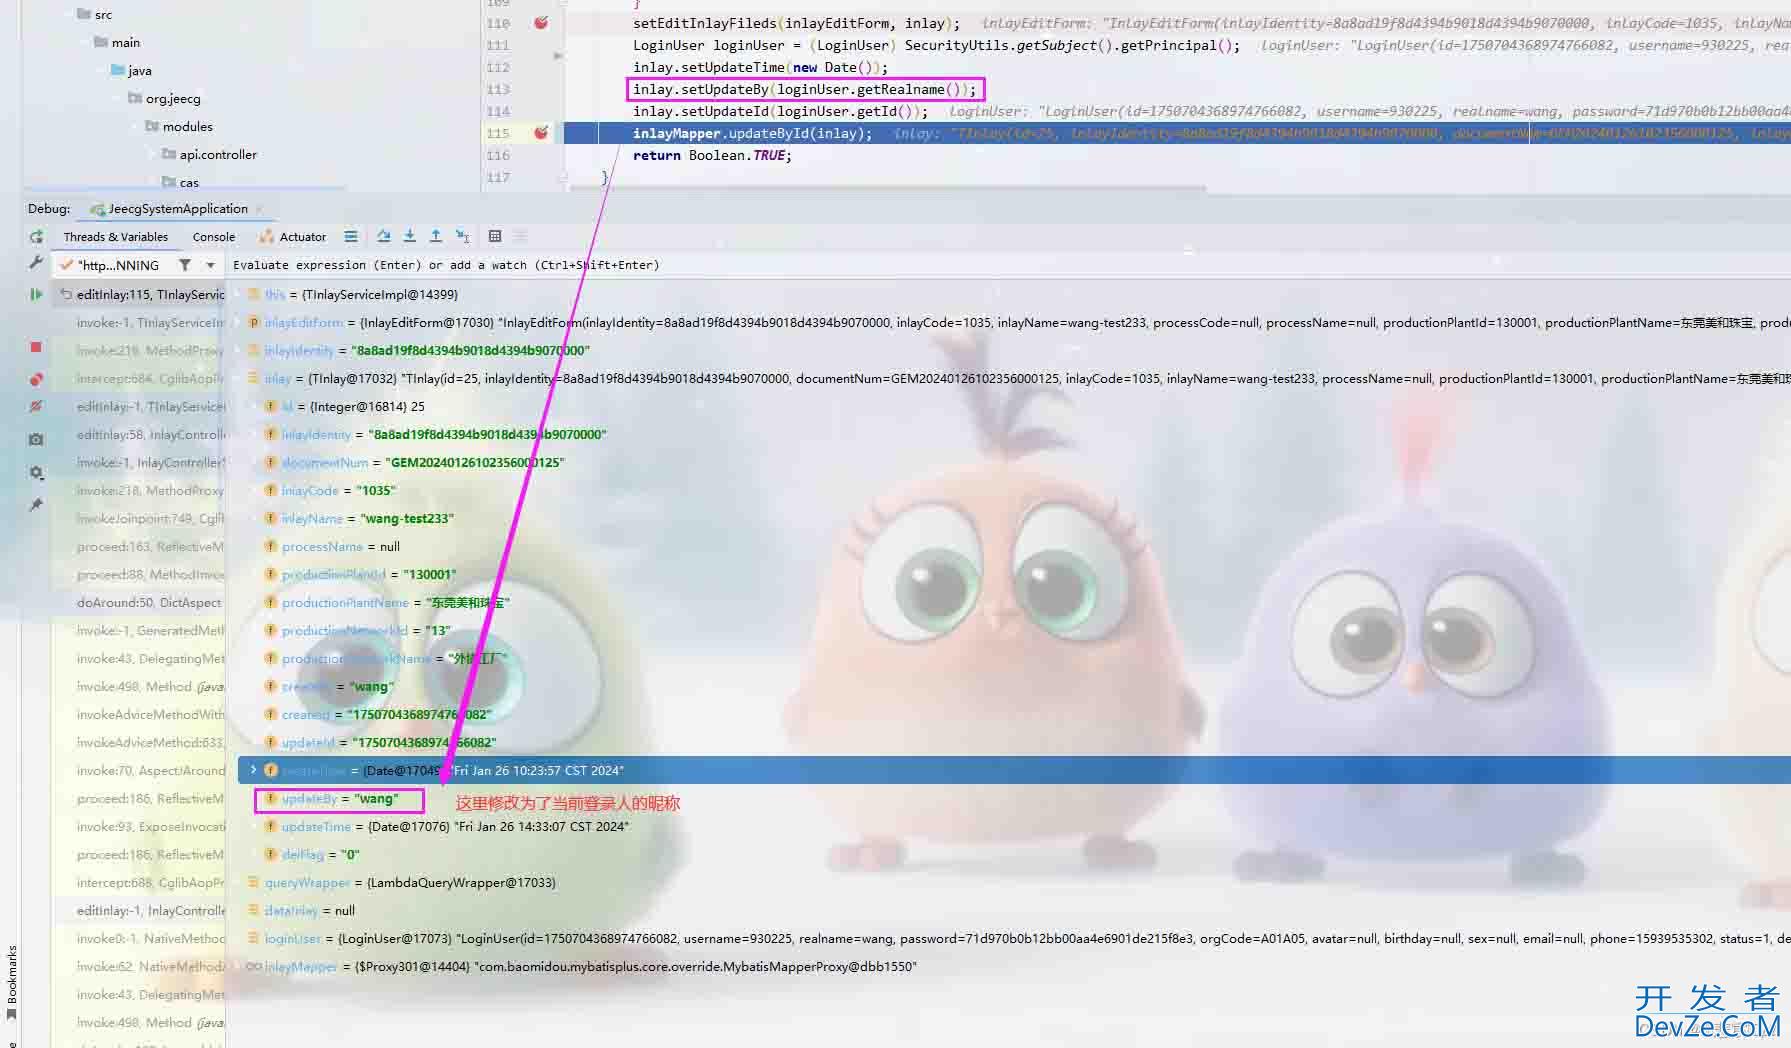Open View Breakpoints dialog
The image size is (1791, 1048).
pos(36,379)
